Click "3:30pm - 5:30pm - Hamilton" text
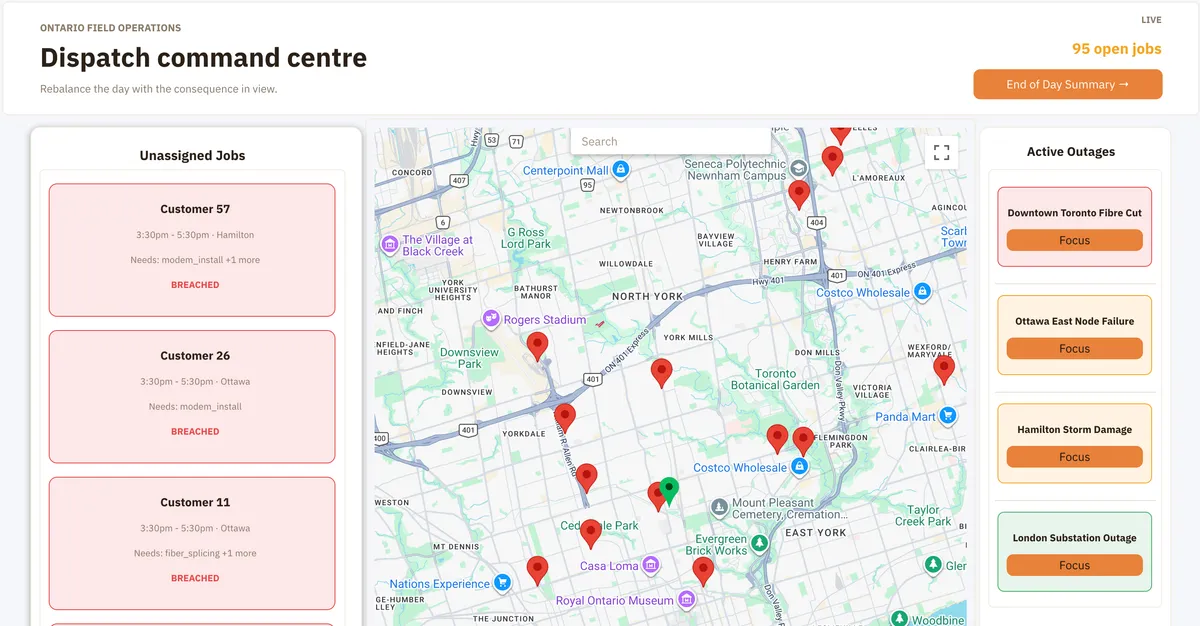 point(195,235)
